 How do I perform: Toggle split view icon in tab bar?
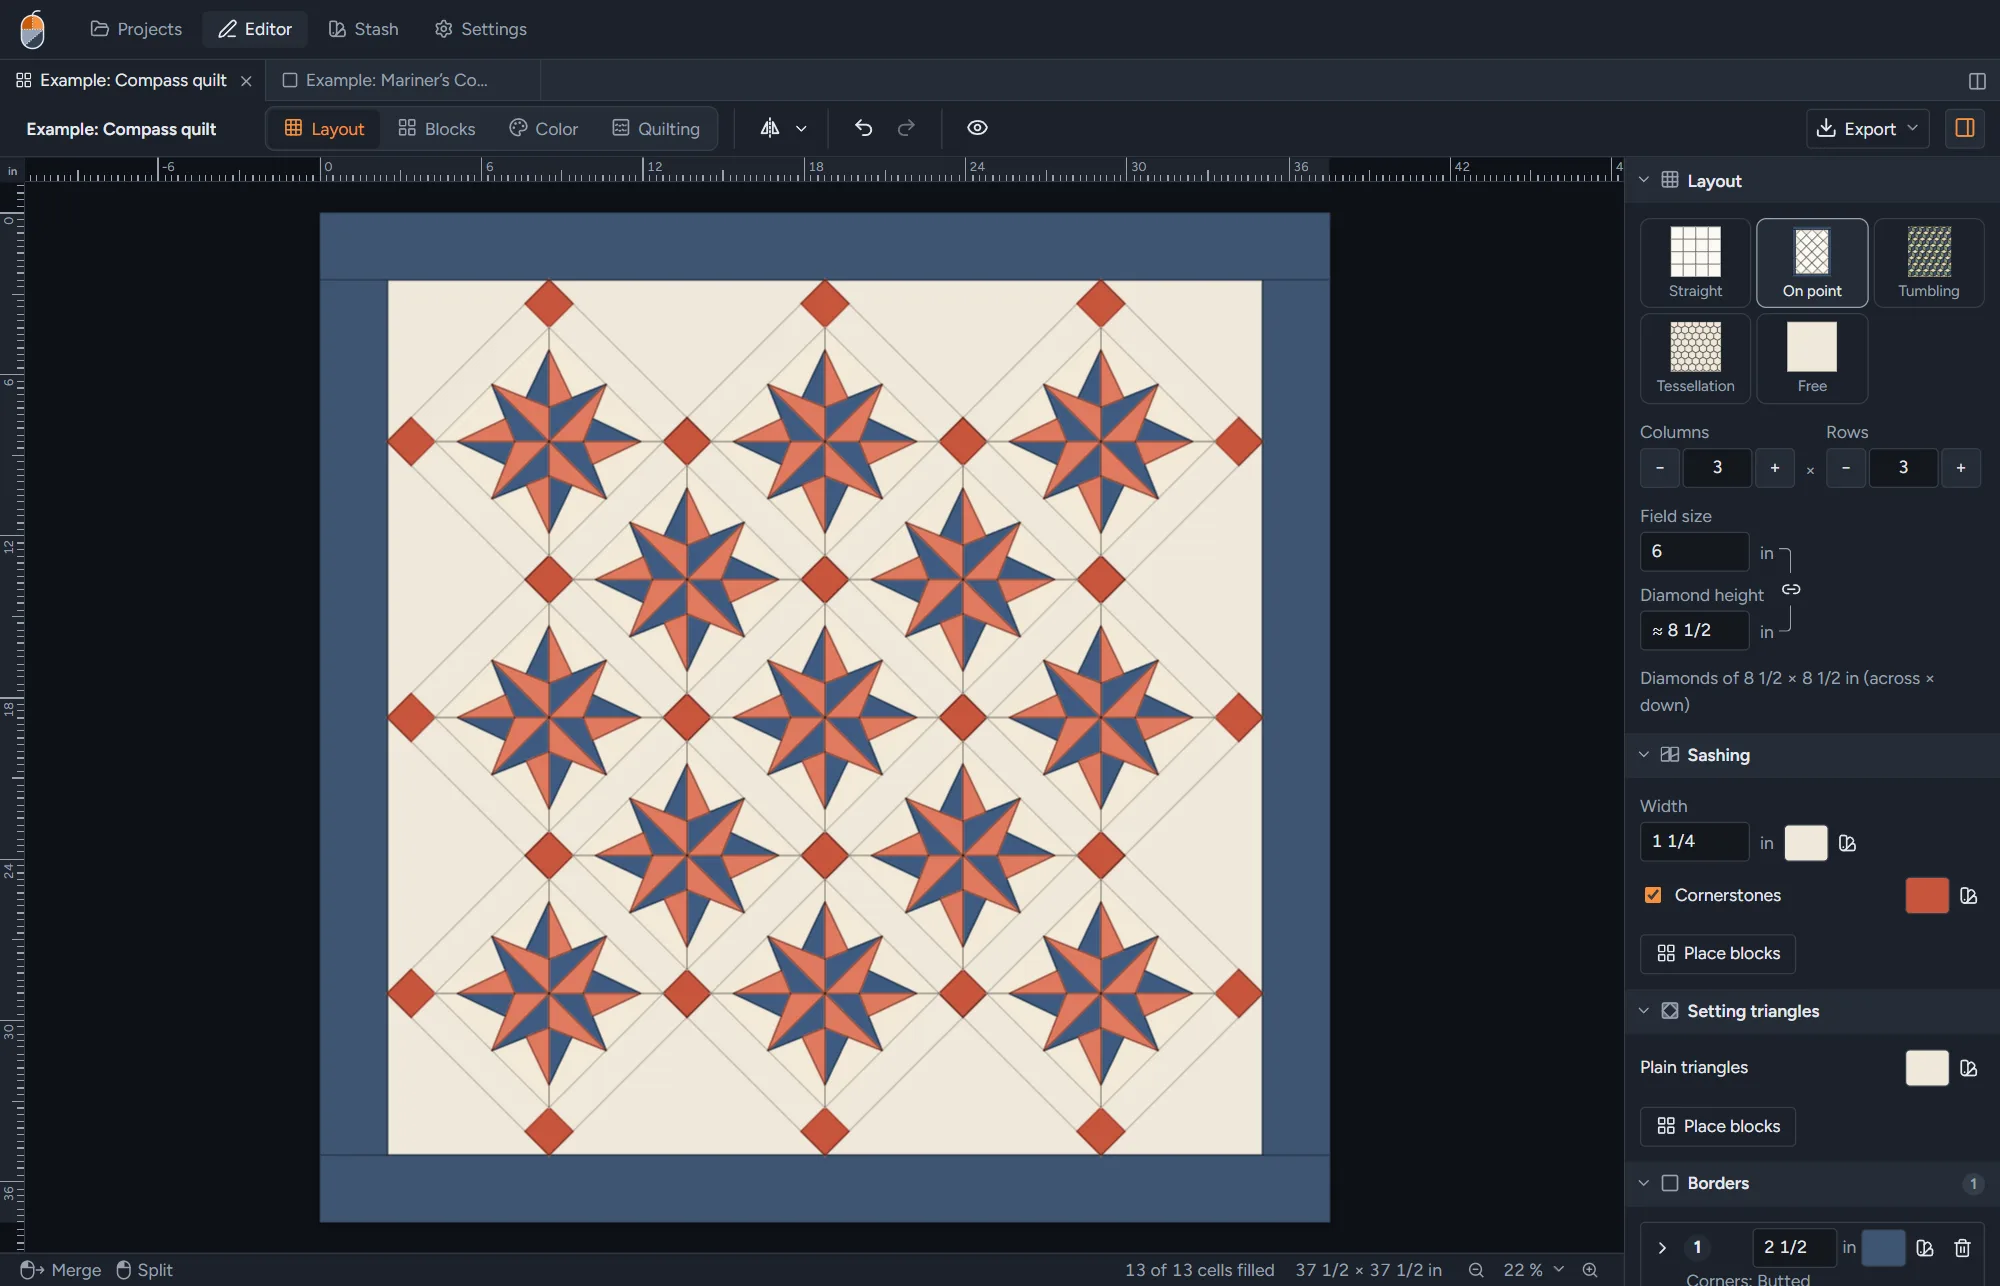click(x=1977, y=81)
